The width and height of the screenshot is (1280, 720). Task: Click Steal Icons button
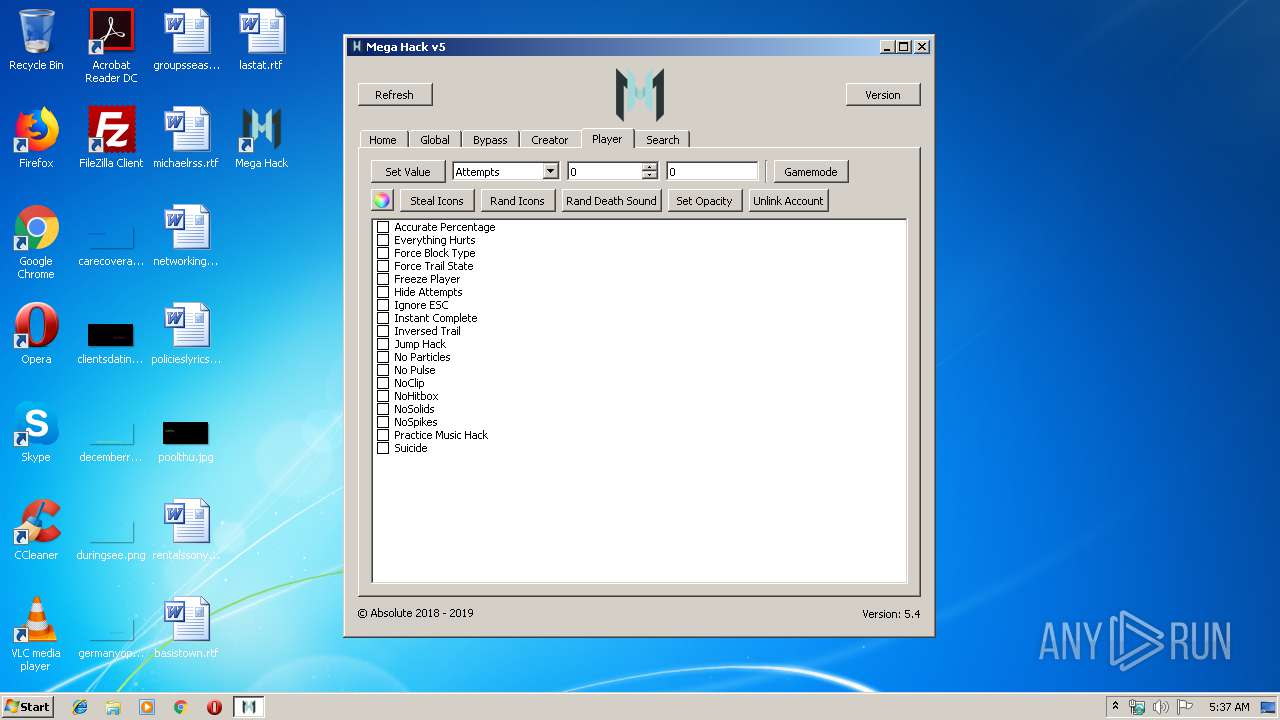[437, 201]
